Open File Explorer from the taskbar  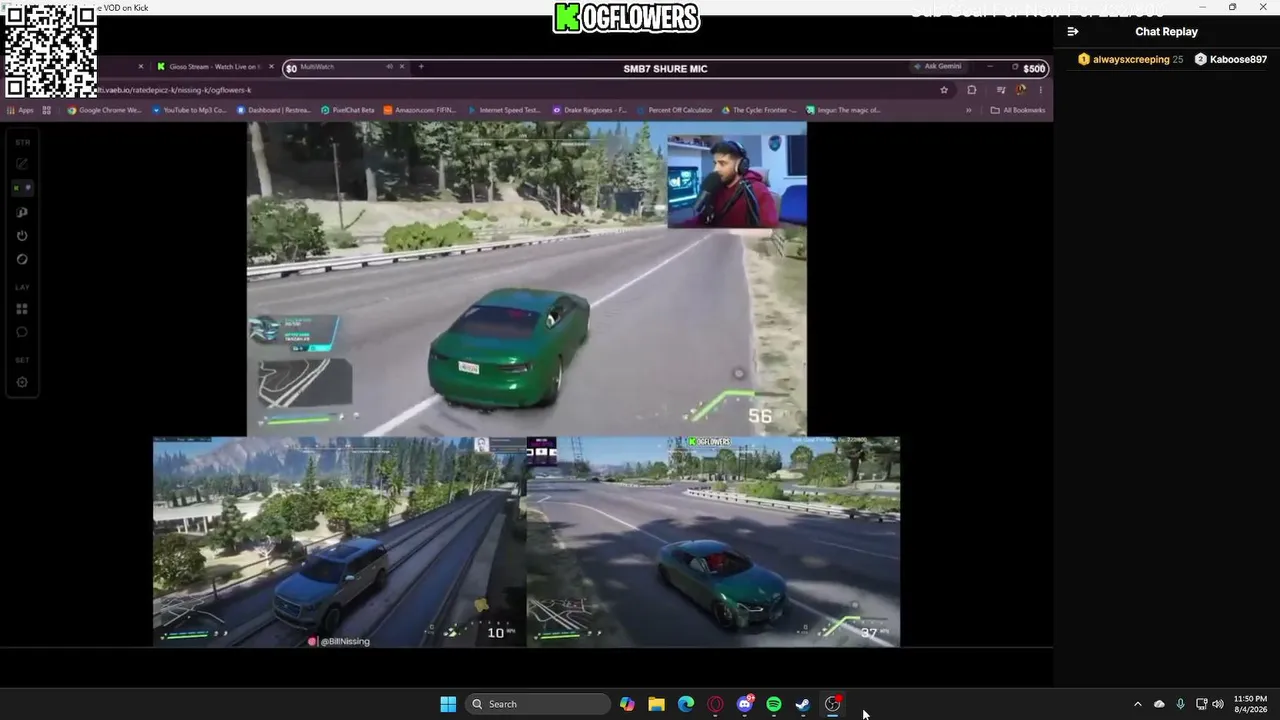point(656,704)
